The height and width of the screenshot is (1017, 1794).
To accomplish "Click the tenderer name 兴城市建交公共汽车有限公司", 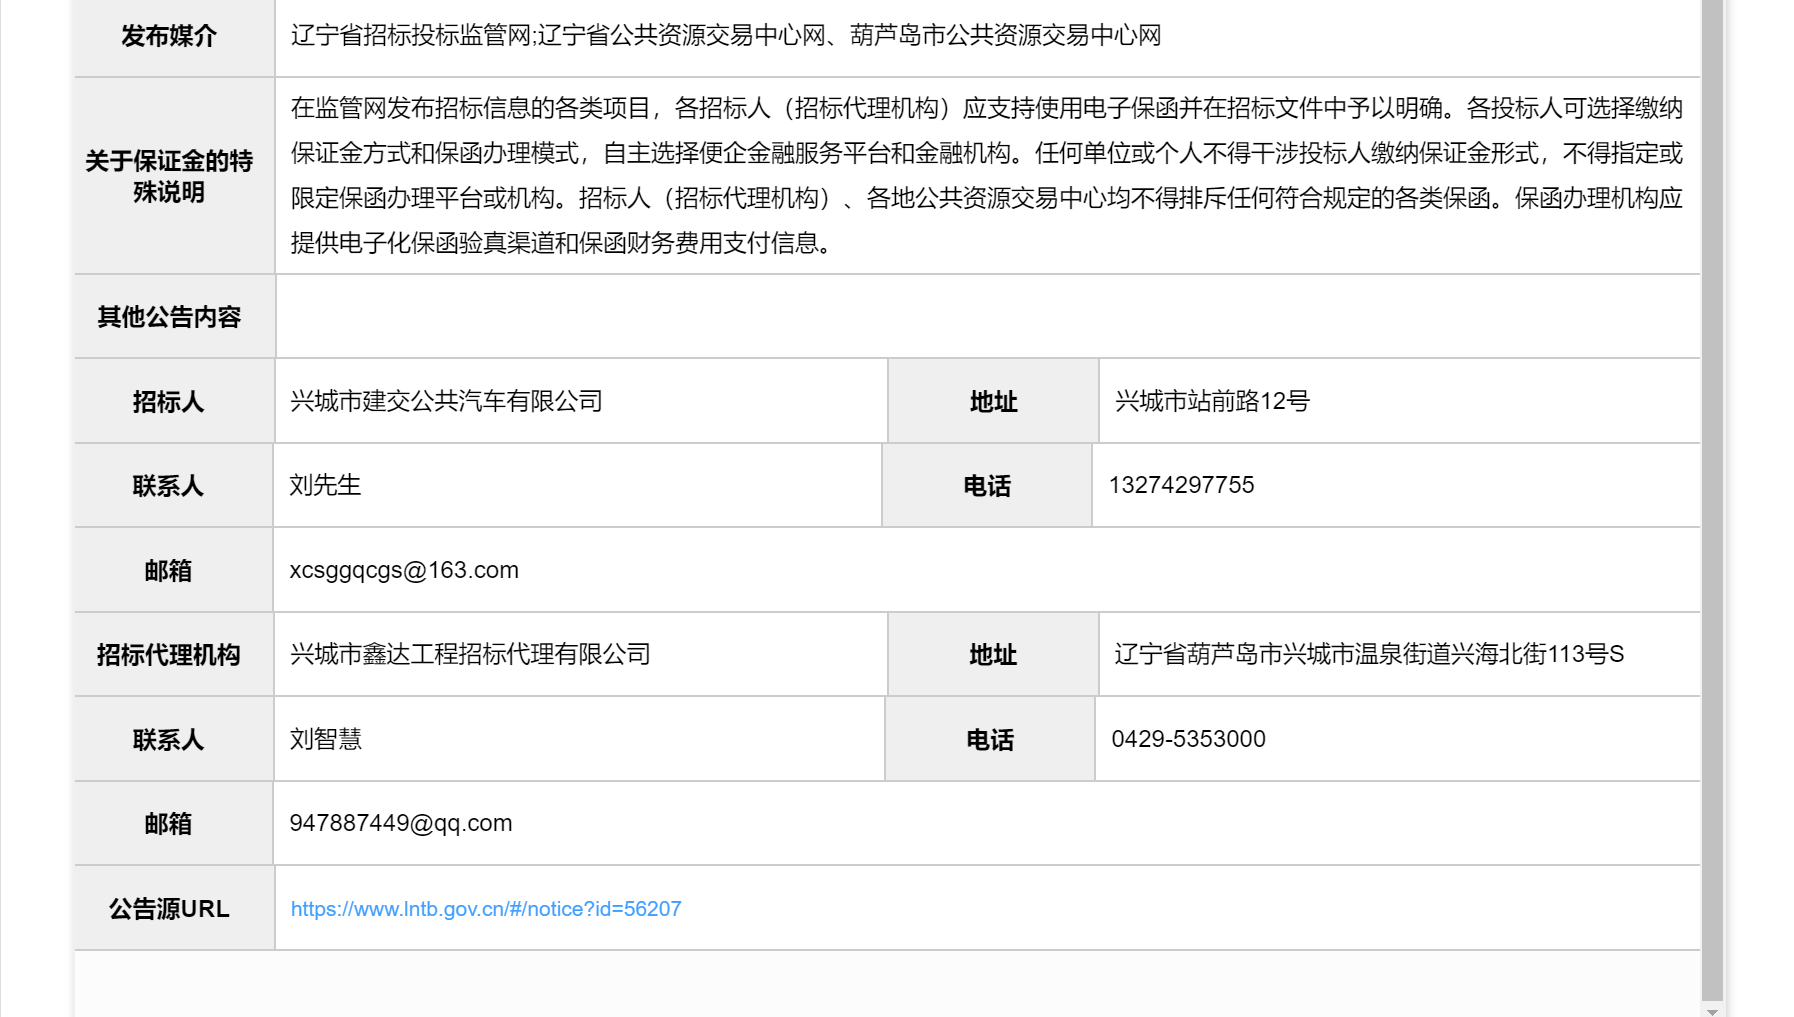I will coord(446,401).
